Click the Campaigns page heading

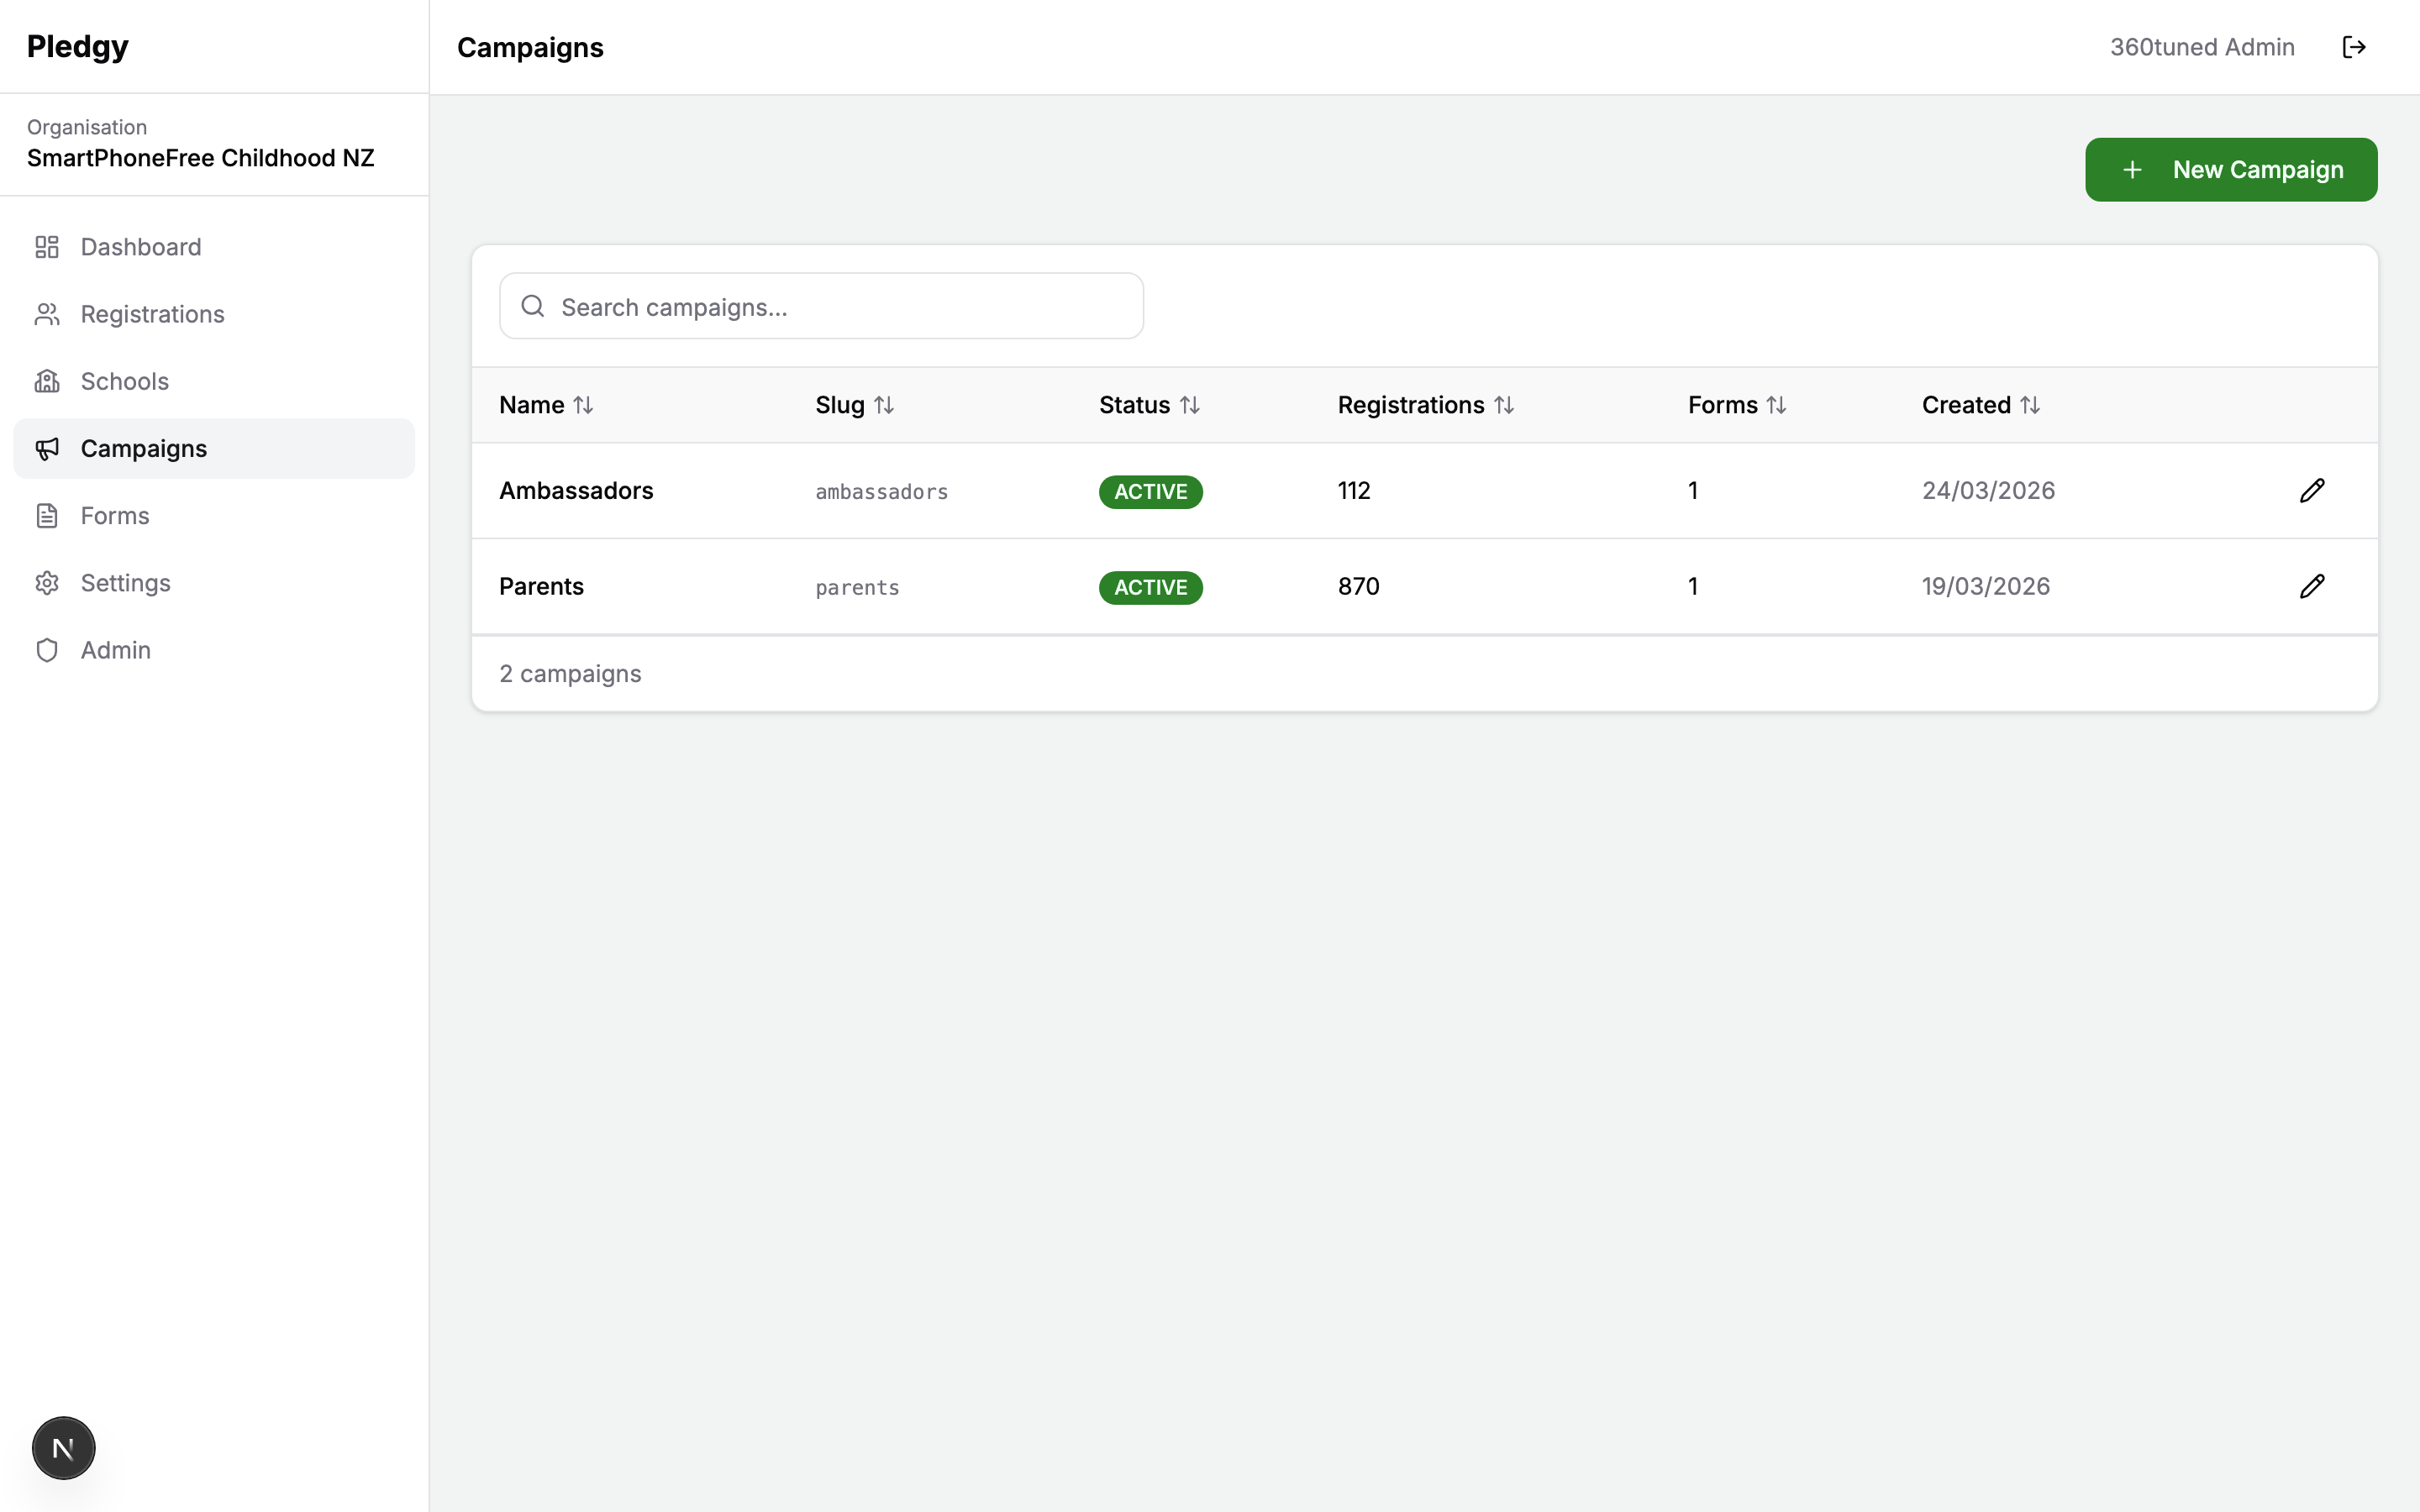click(x=530, y=48)
